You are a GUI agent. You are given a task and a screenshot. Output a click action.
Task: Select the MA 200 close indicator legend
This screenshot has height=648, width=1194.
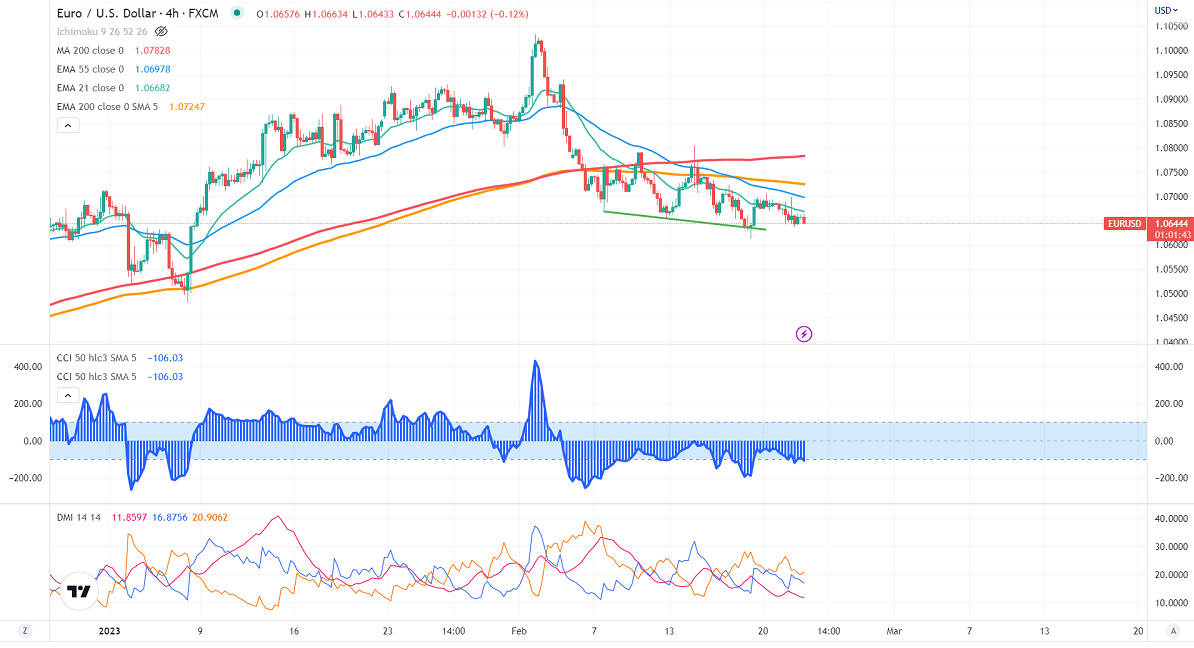point(90,50)
